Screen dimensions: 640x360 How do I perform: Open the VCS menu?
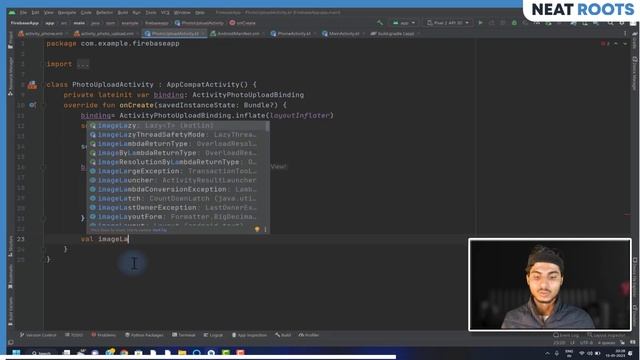pyautogui.click(x=165, y=13)
